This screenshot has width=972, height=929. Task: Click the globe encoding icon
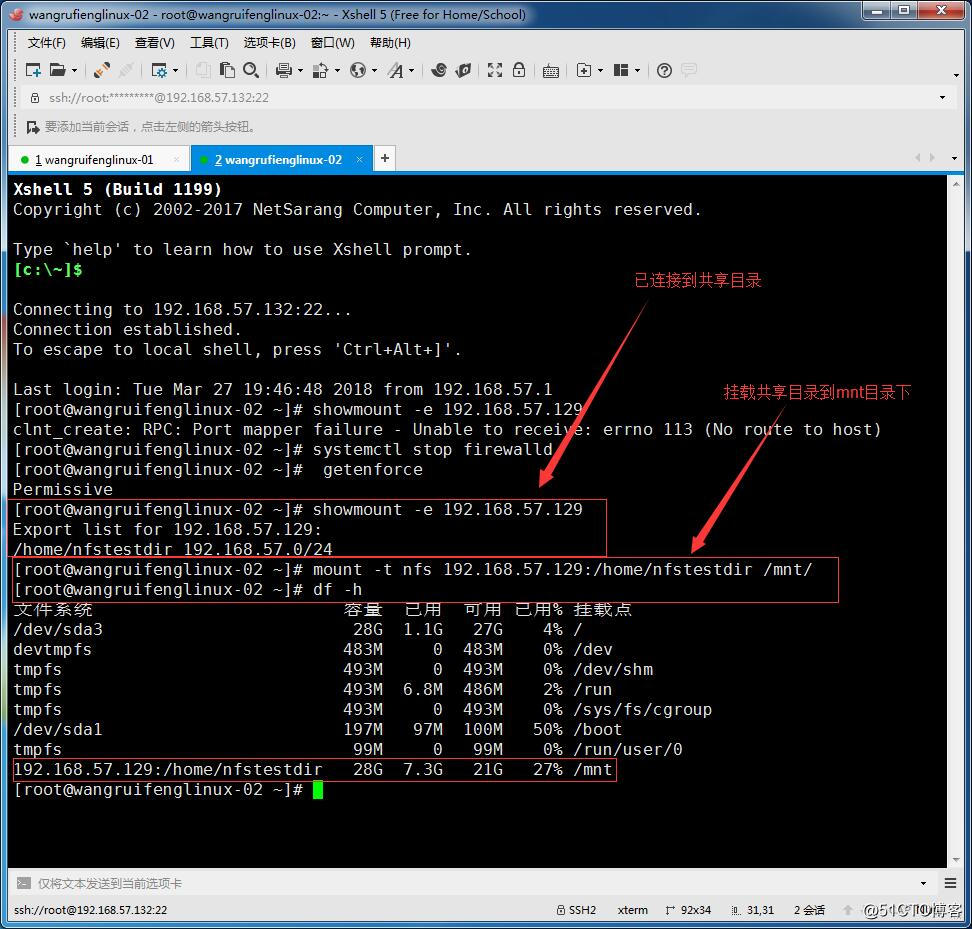[x=358, y=70]
